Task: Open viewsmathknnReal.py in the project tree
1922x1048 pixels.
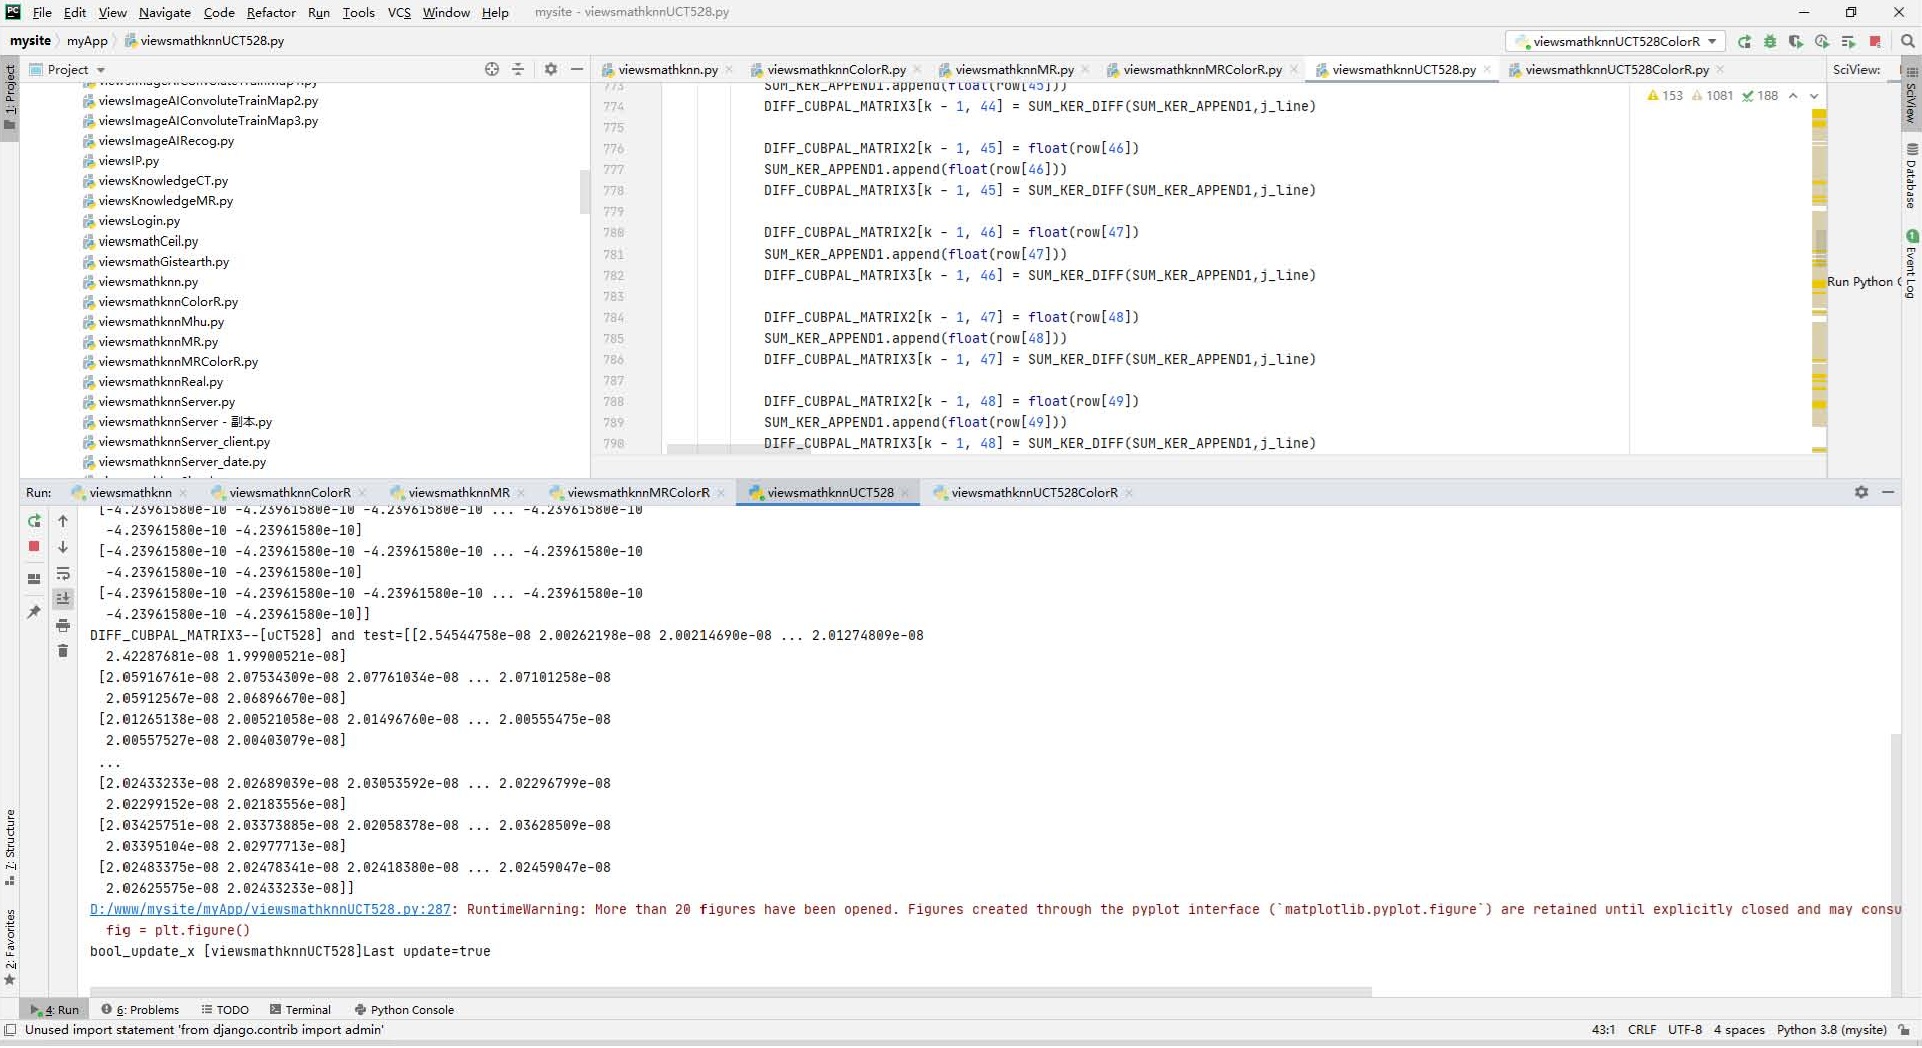Action: click(x=160, y=382)
